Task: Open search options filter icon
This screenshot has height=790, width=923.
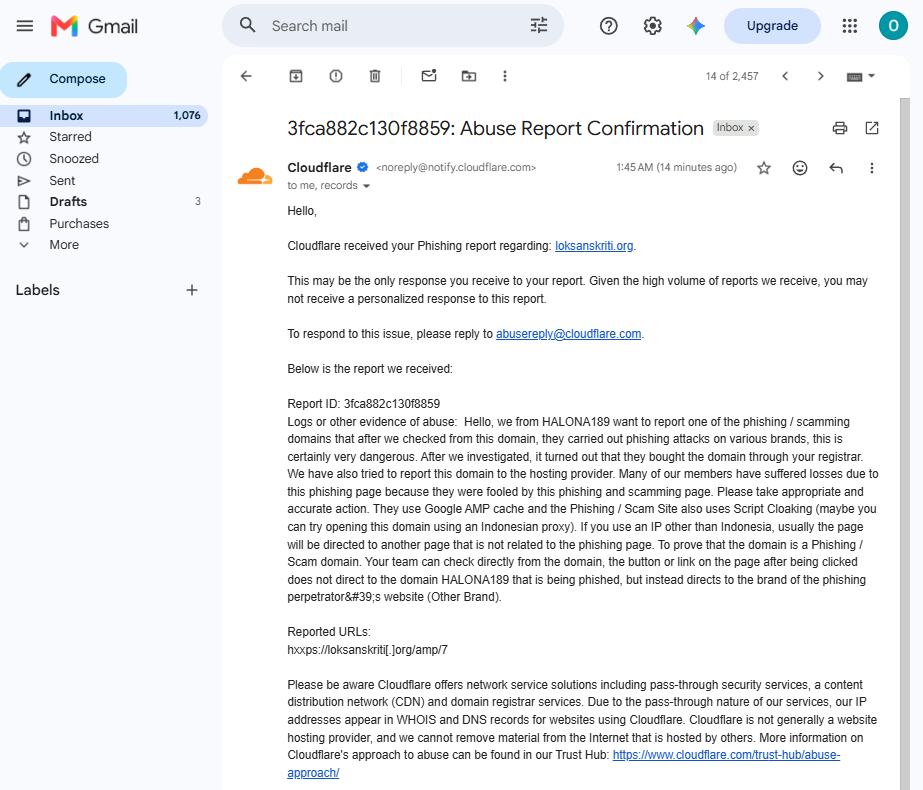Action: click(539, 25)
